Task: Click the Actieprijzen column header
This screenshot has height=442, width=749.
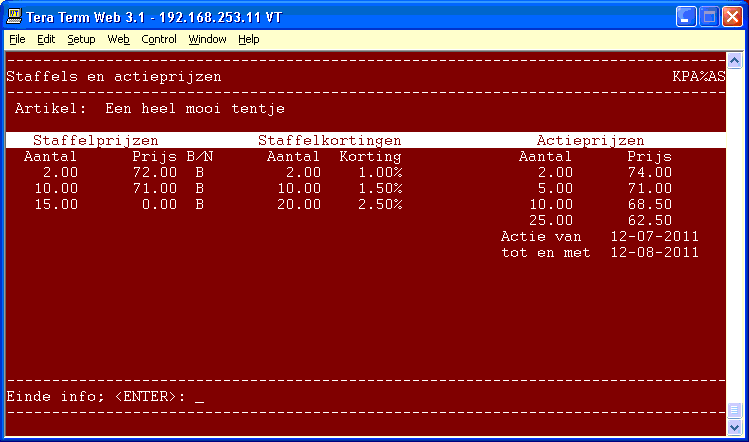Action: [x=590, y=141]
